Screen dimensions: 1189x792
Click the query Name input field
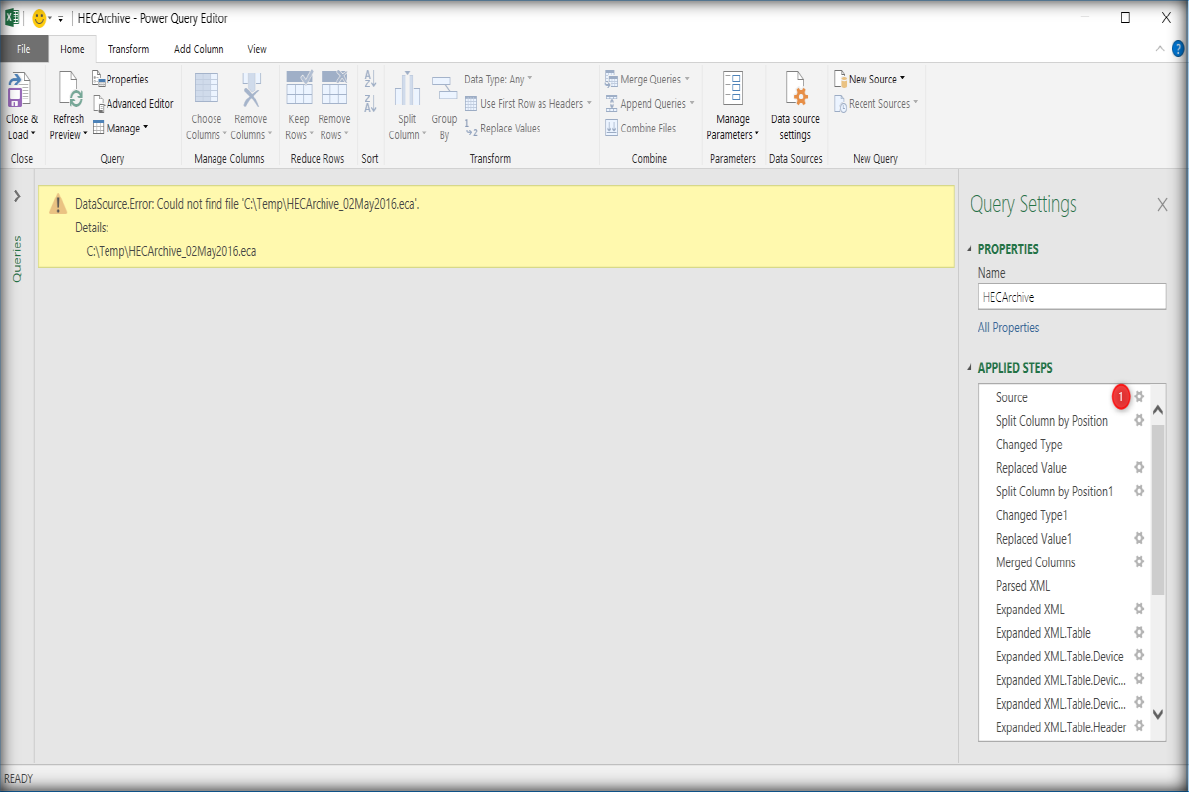(x=1071, y=297)
